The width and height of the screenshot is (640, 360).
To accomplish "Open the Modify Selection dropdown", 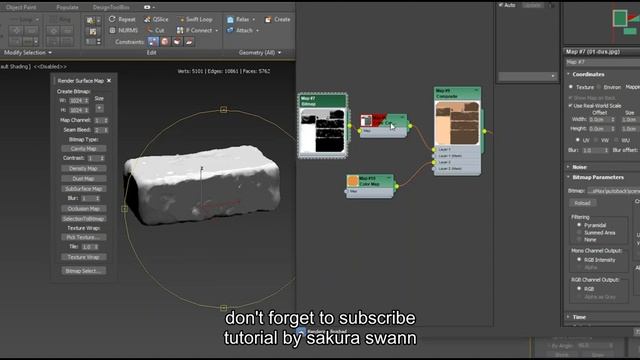I will point(28,53).
